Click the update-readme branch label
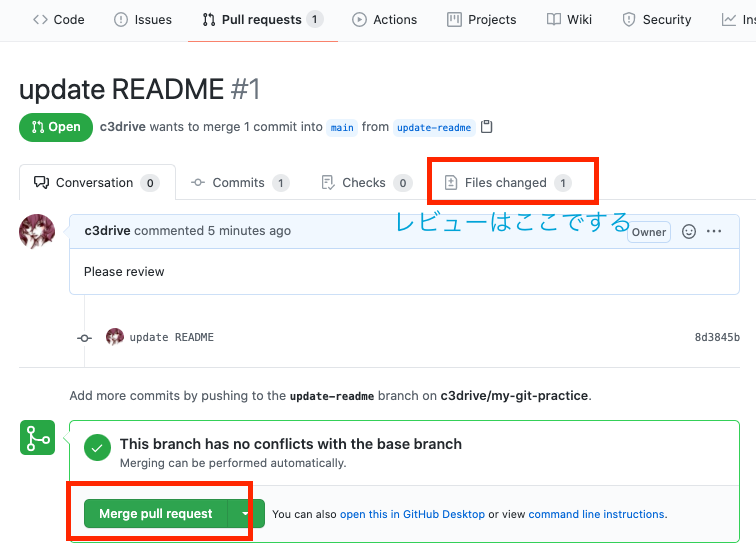 click(x=434, y=128)
